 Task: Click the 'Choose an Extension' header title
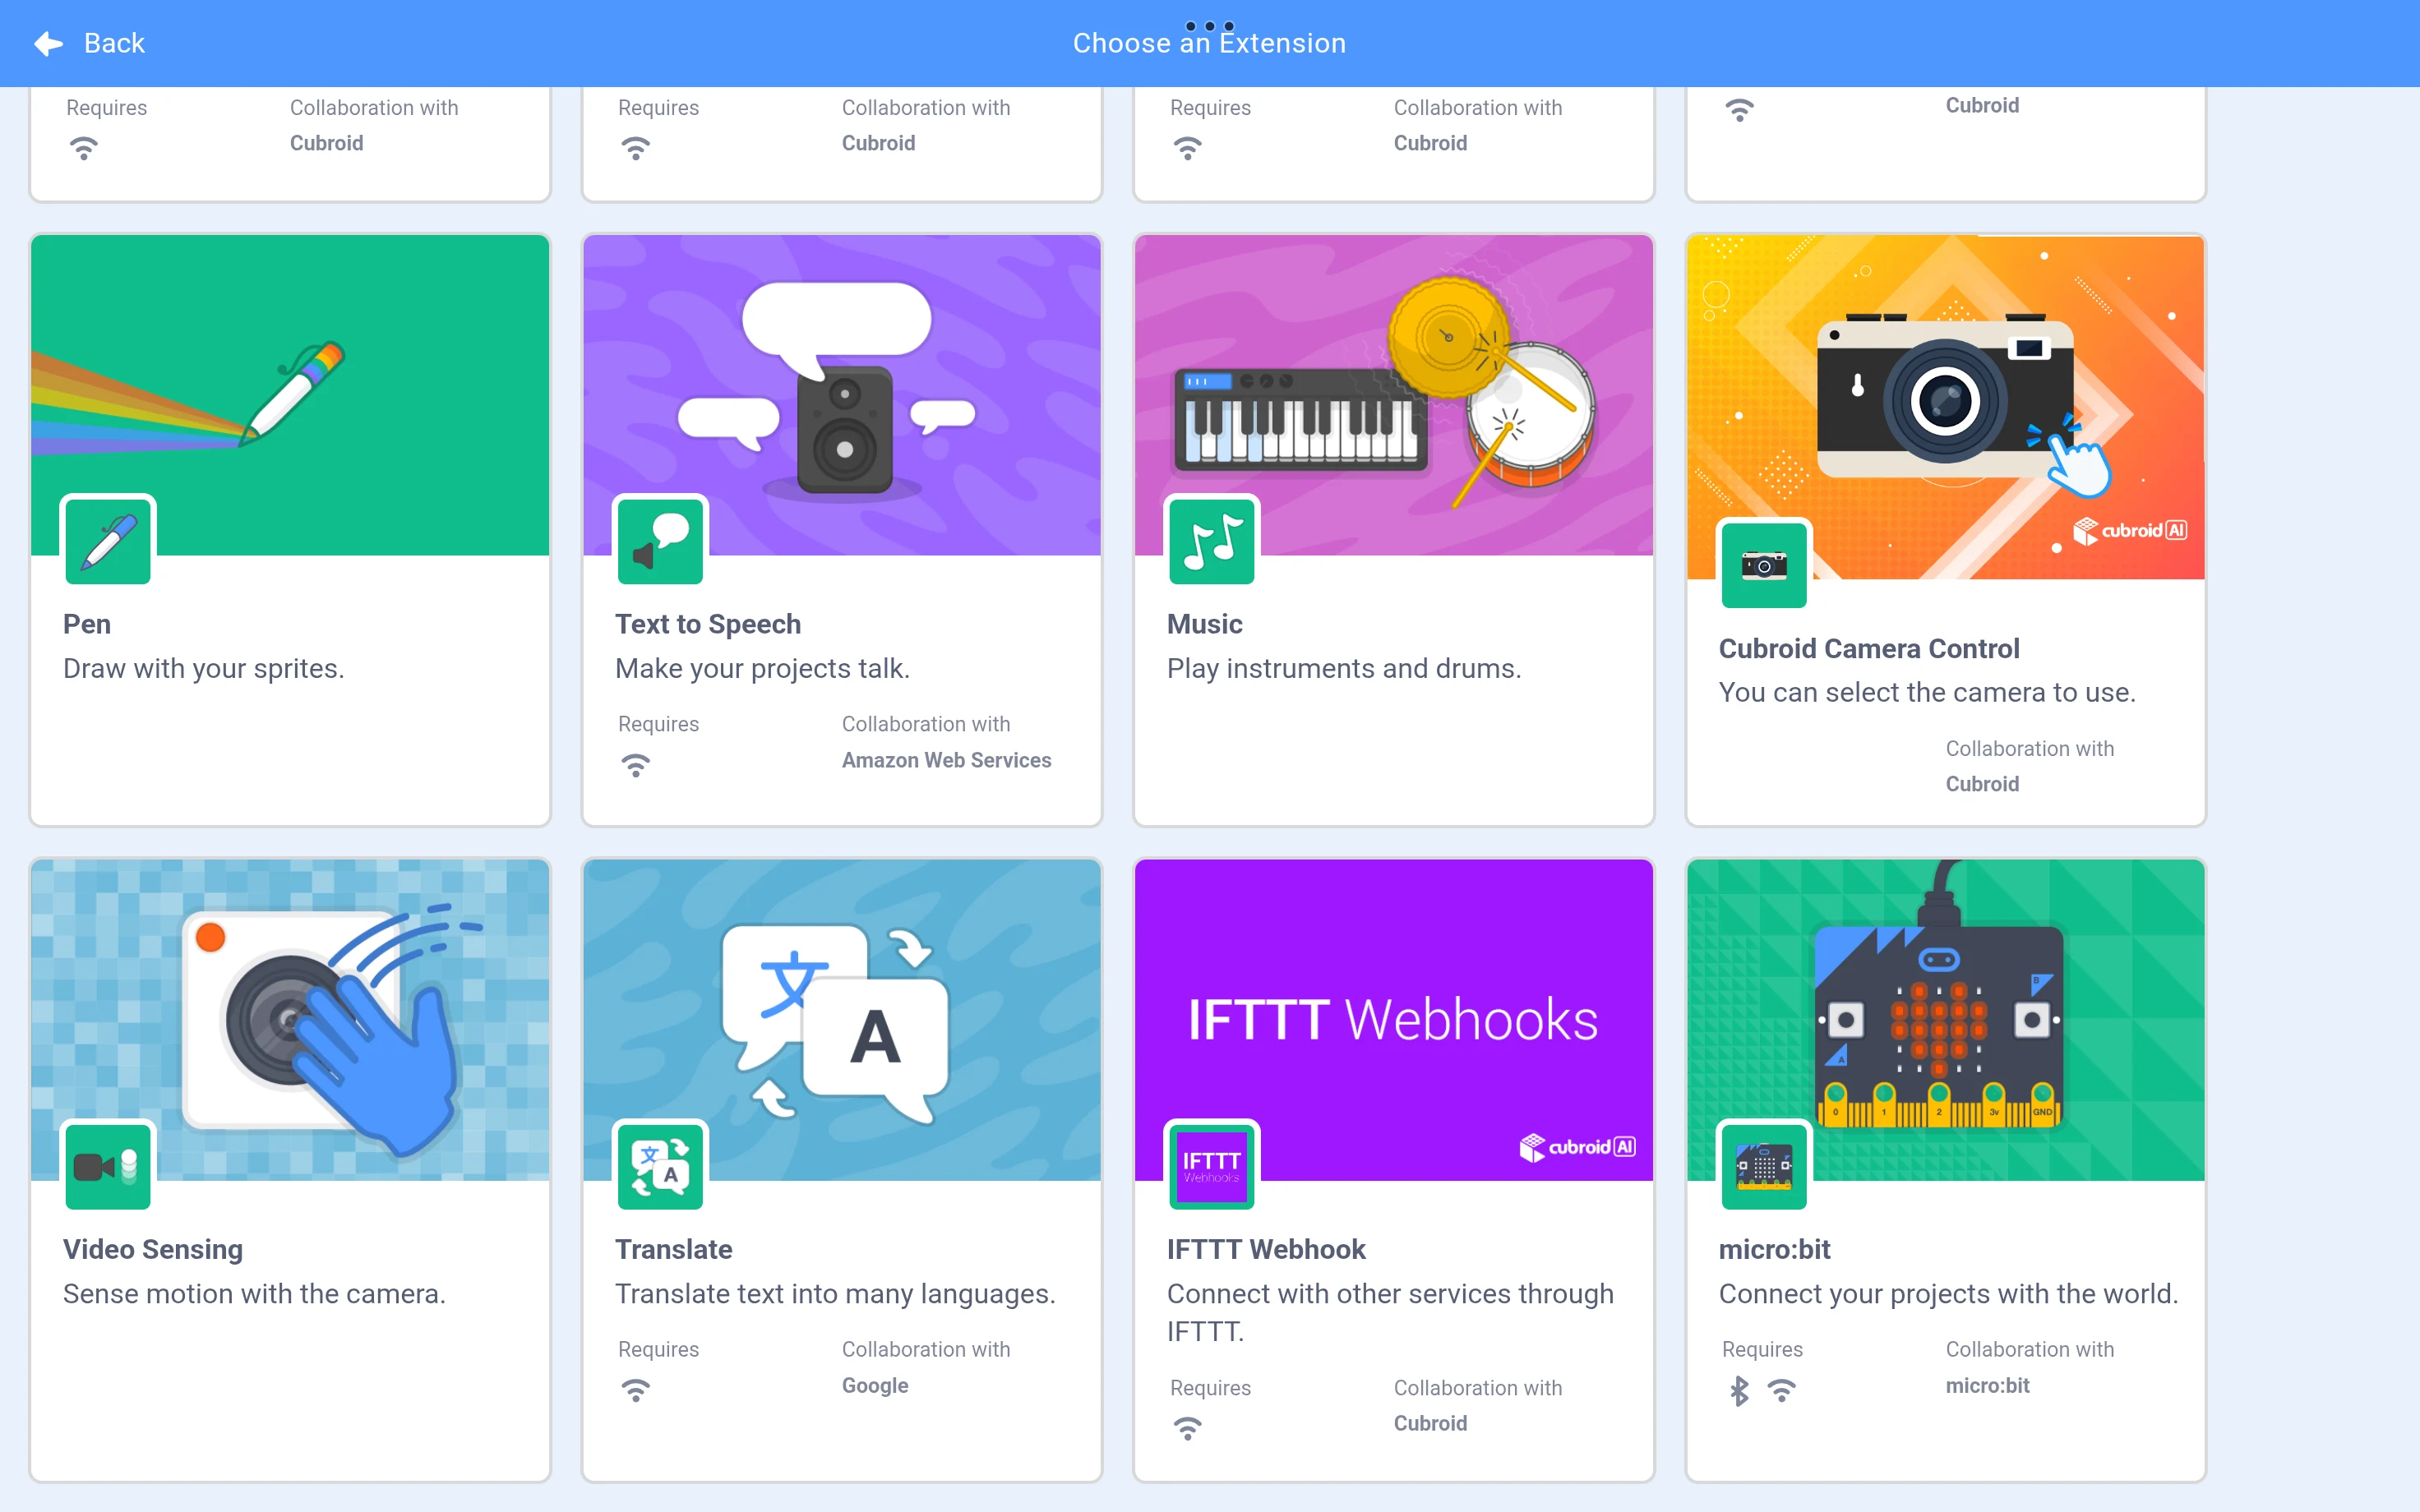1209,43
